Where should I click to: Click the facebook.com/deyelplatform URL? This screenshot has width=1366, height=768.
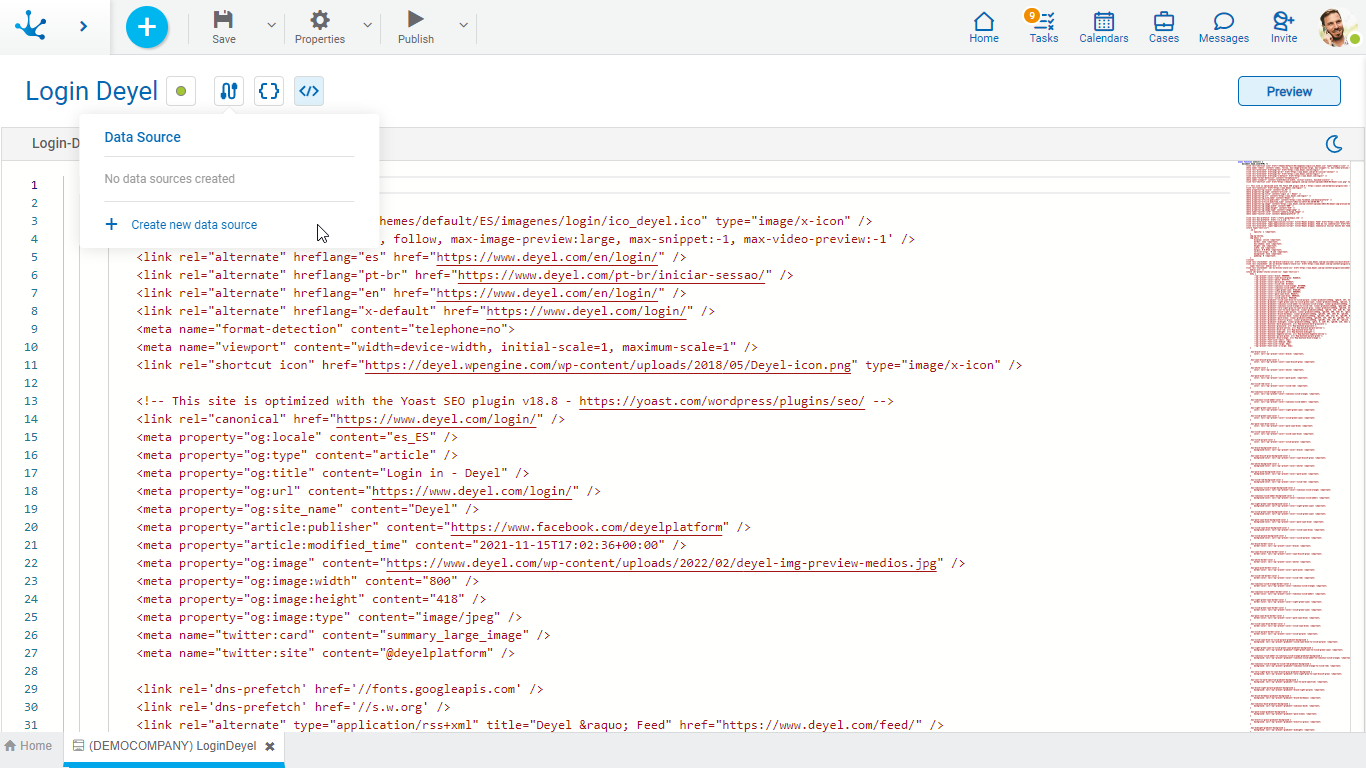click(589, 527)
